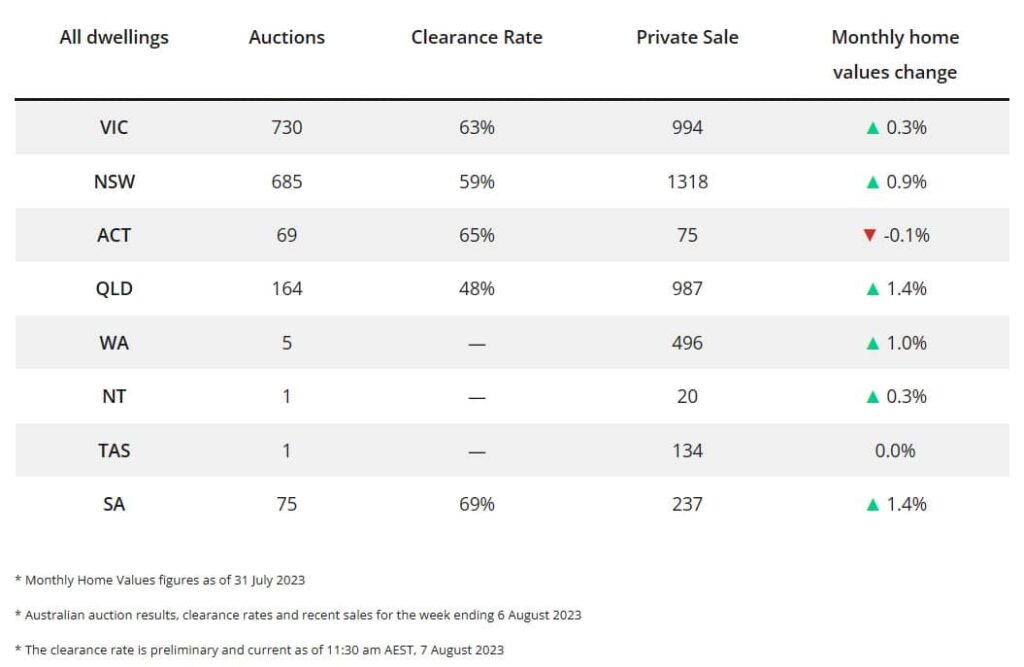Screen dimensions: 1024x667
Task: Click the Monthly home values change header
Action: [x=894, y=54]
